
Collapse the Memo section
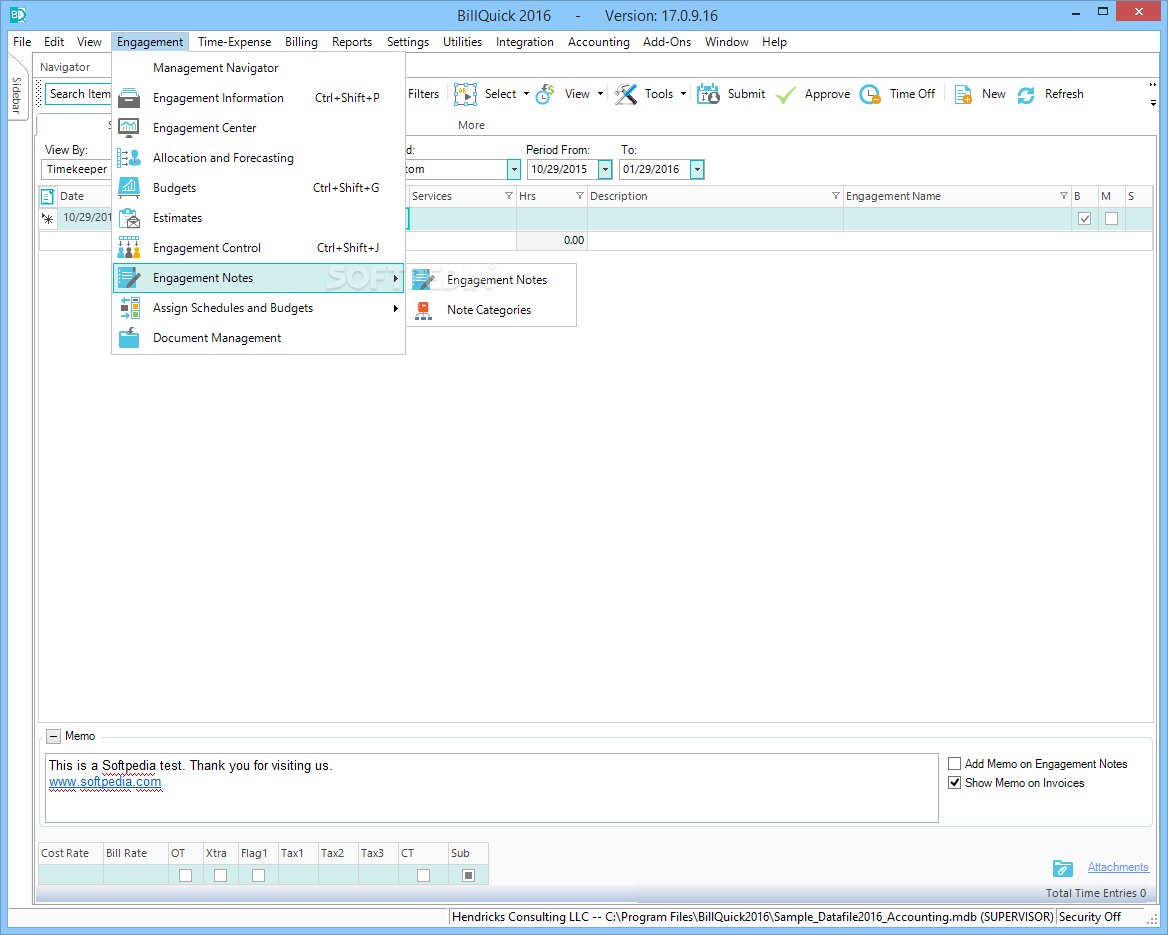point(53,737)
